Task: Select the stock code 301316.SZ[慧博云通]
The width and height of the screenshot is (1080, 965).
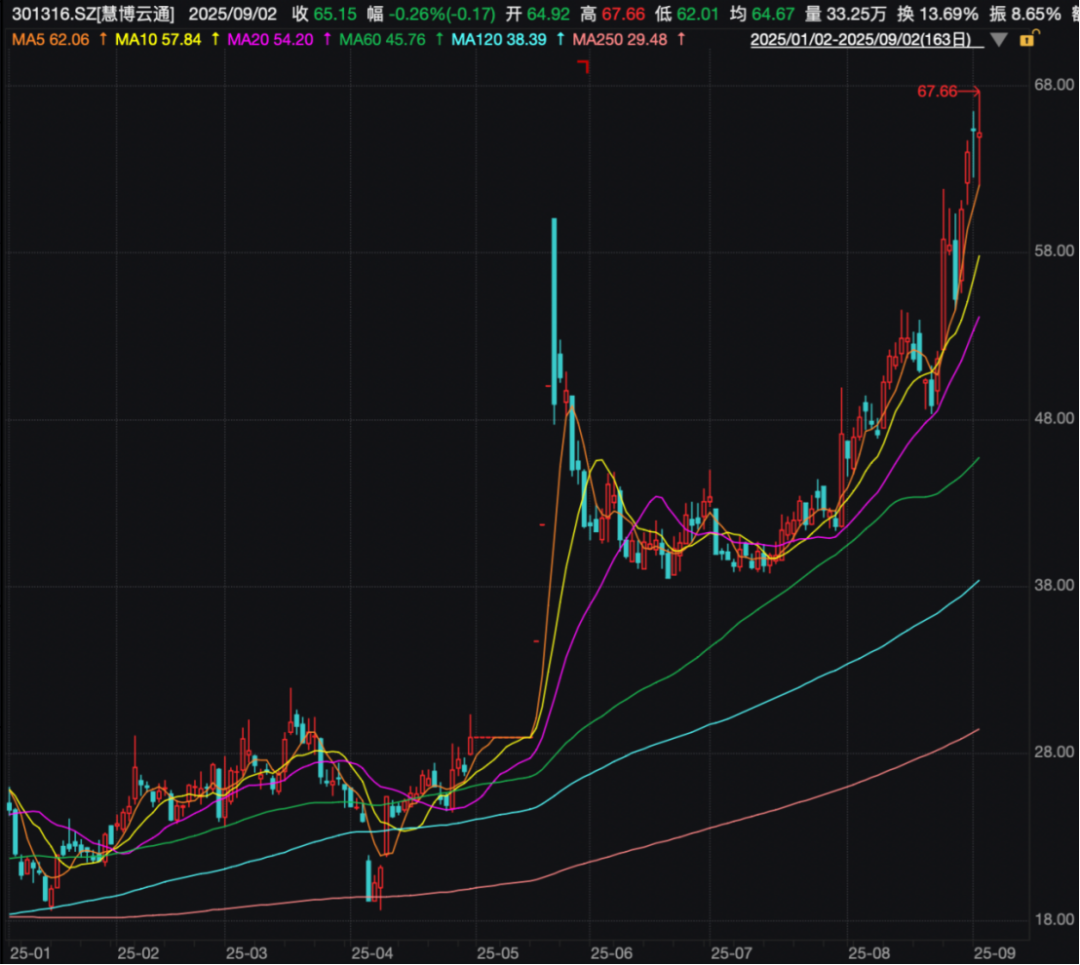Action: pyautogui.click(x=93, y=14)
